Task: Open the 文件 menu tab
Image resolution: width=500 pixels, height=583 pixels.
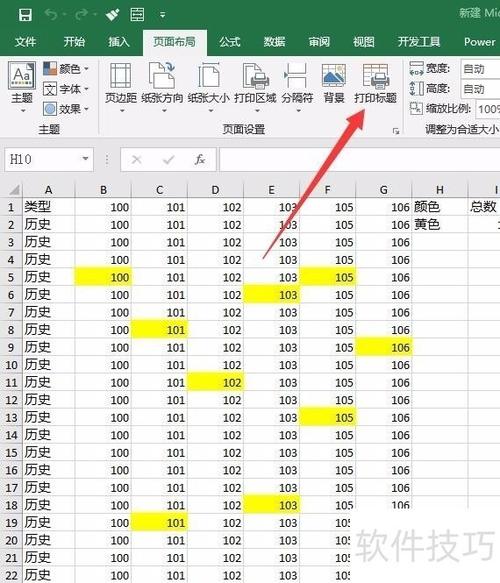Action: pos(25,42)
